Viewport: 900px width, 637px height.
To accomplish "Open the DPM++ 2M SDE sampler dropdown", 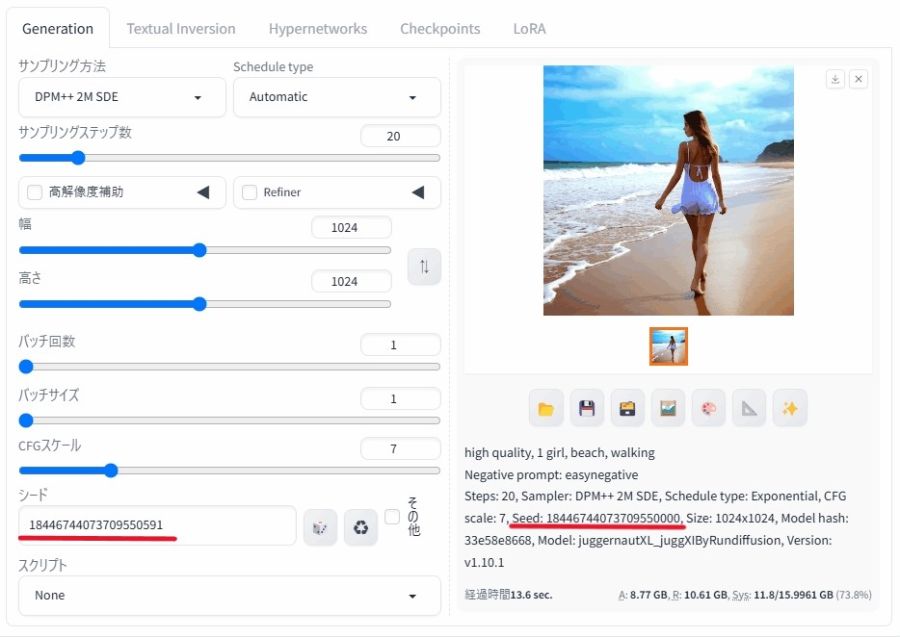I will coord(122,97).
